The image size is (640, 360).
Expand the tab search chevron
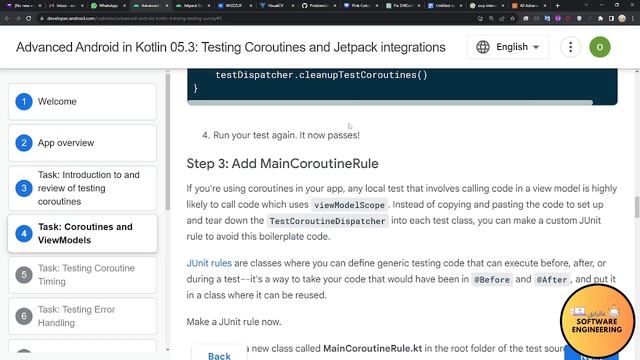[x=587, y=6]
